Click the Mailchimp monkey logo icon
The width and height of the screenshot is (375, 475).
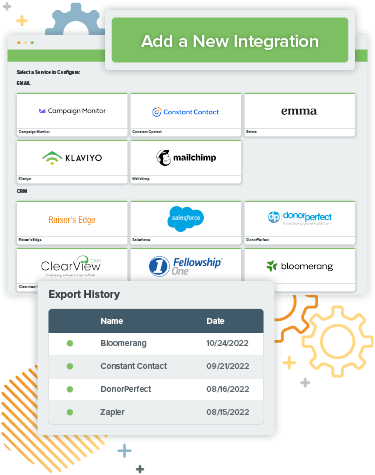(x=164, y=157)
